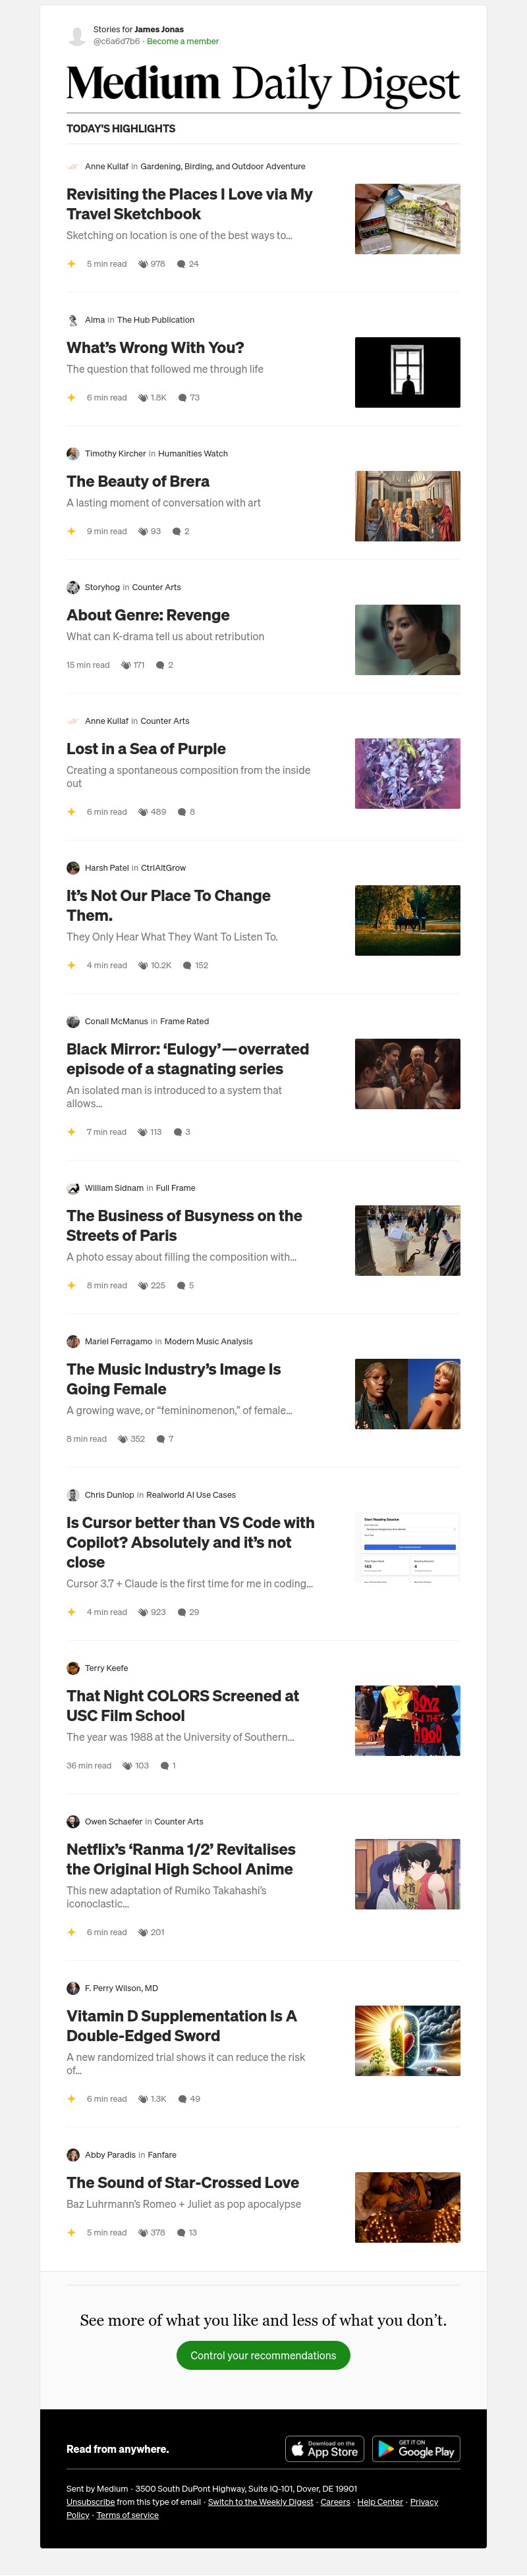Click Harsh Patel author avatar
Screen dimensions: 527x2576
click(72, 868)
